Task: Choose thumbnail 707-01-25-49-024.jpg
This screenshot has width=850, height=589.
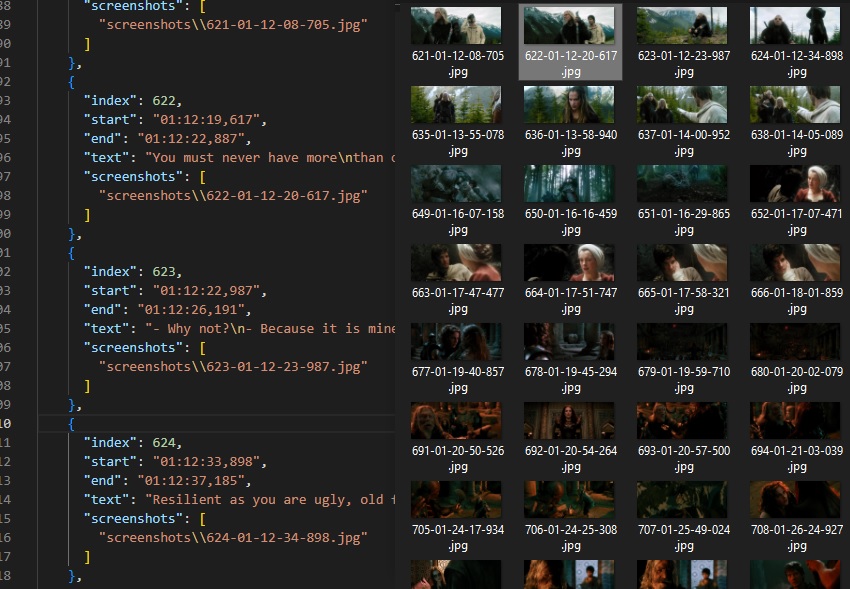Action: coord(682,500)
